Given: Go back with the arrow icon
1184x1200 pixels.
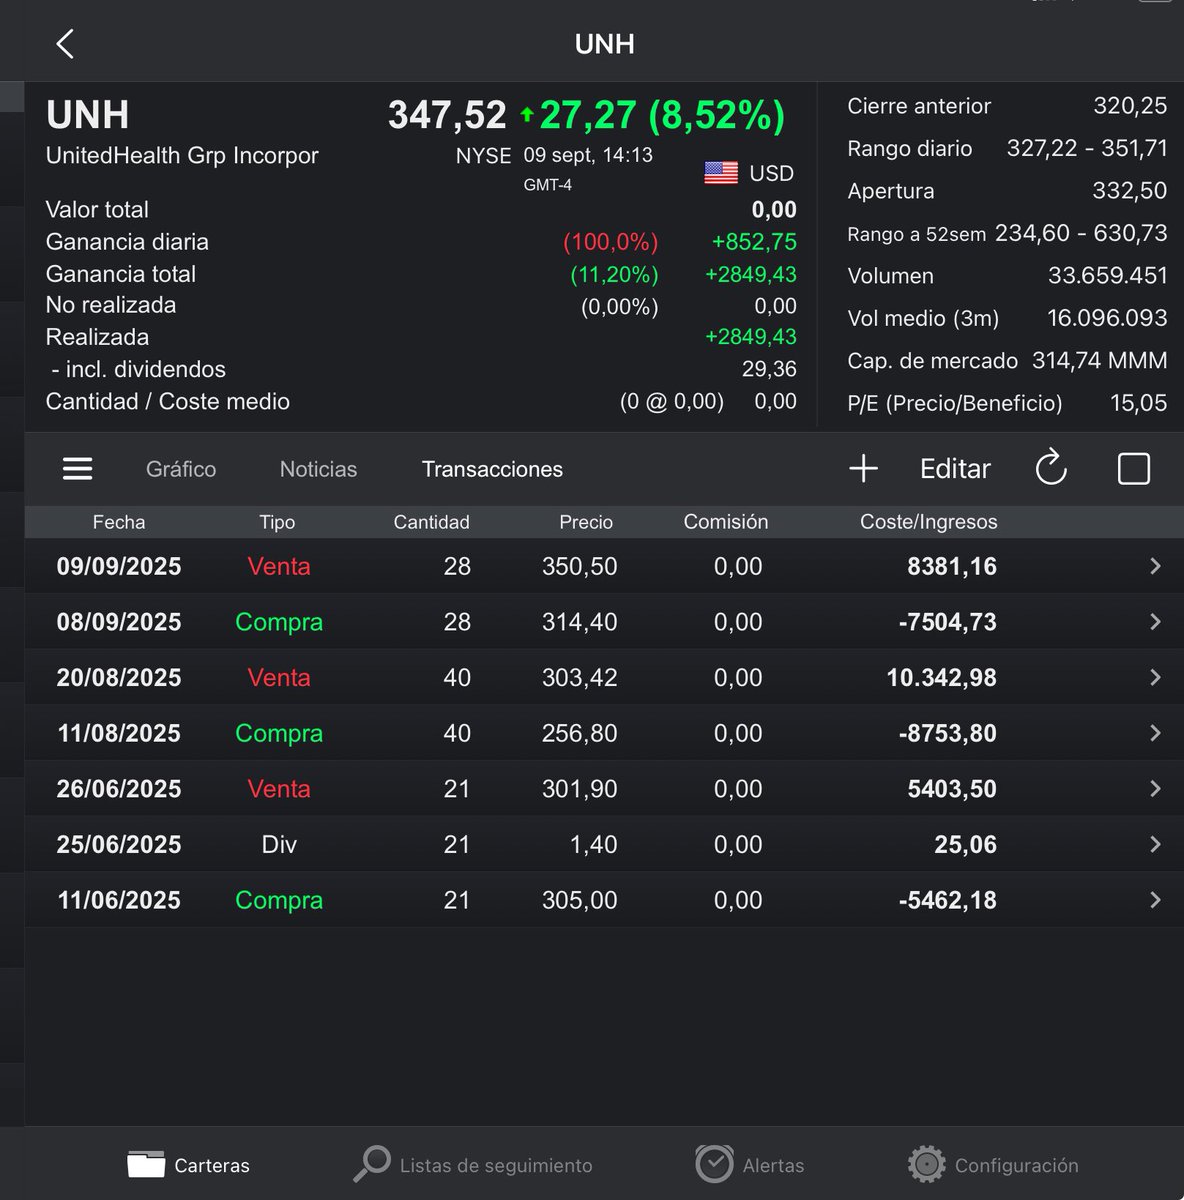Looking at the screenshot, I should (x=65, y=44).
